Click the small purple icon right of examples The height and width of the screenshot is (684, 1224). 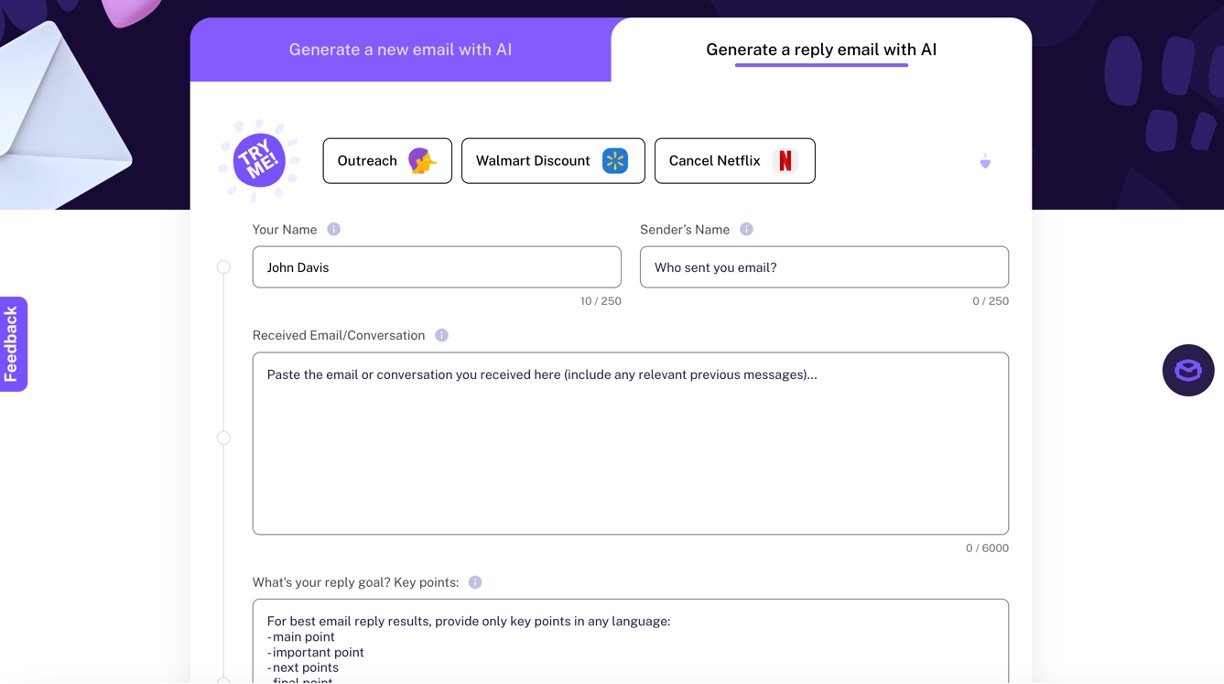(985, 162)
